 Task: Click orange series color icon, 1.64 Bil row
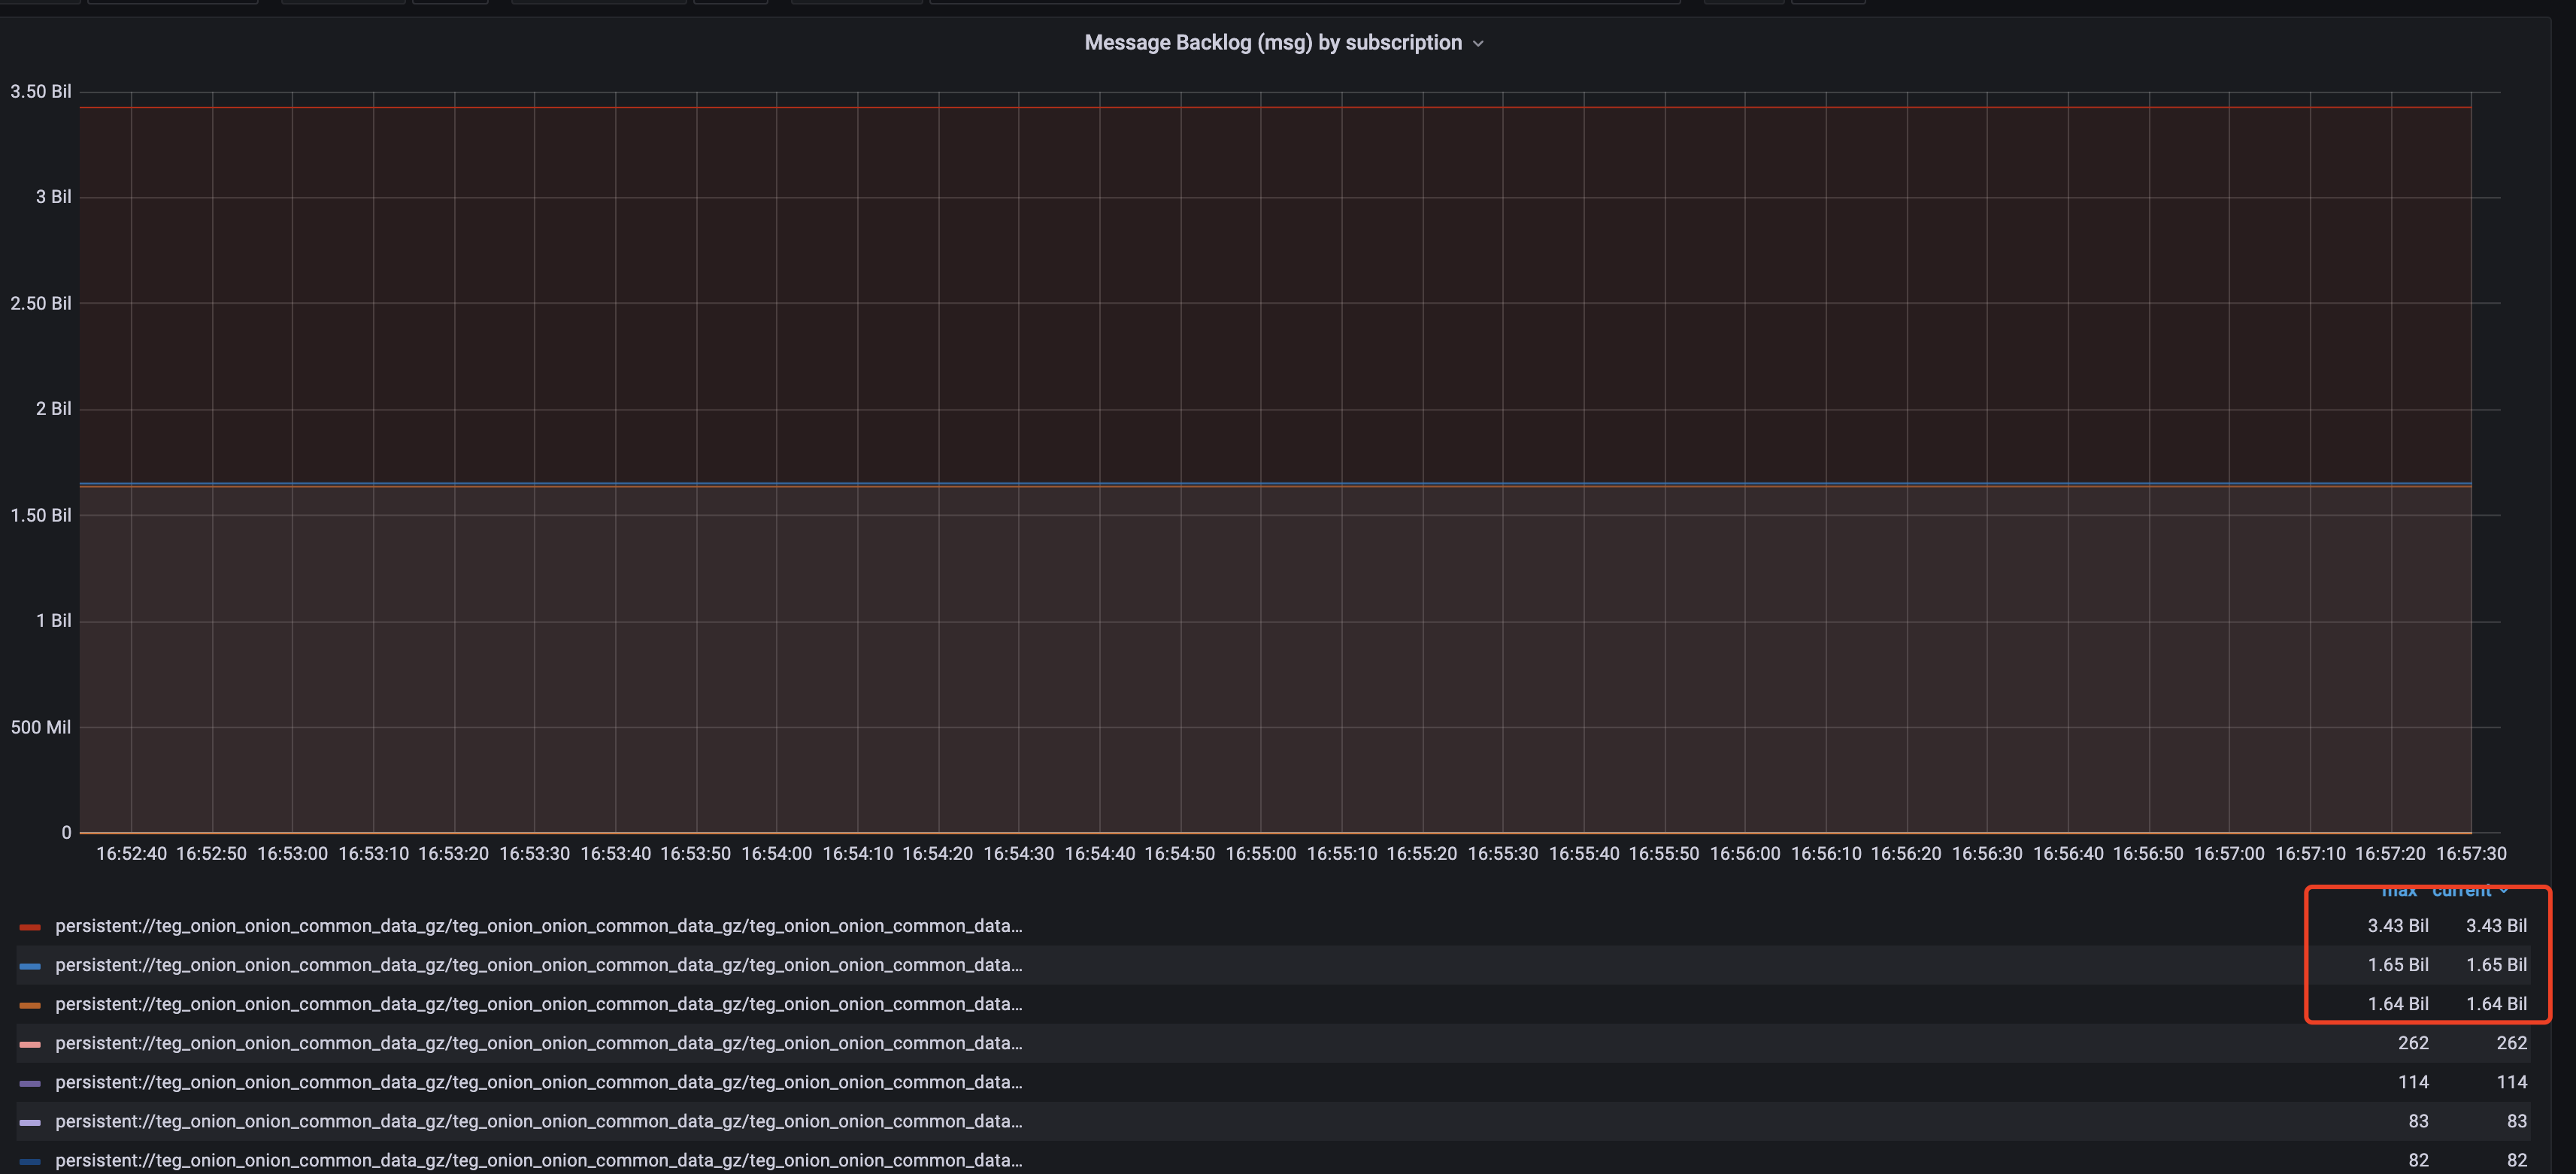point(30,1005)
